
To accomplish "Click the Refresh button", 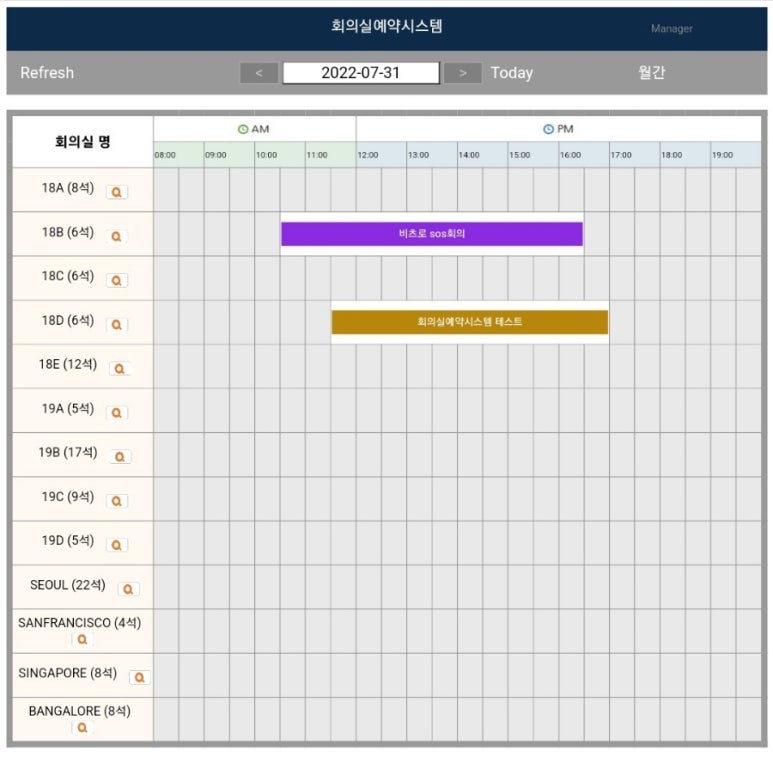I will point(47,73).
